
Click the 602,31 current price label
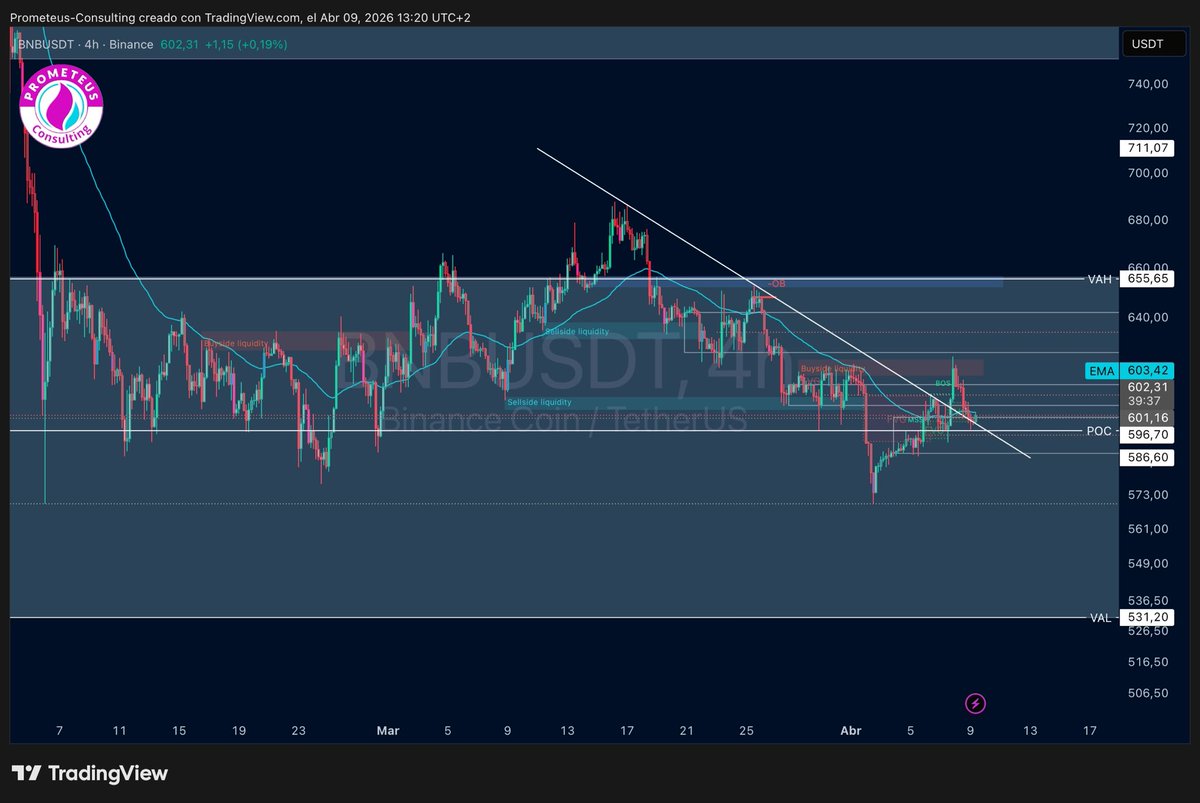click(x=1146, y=387)
